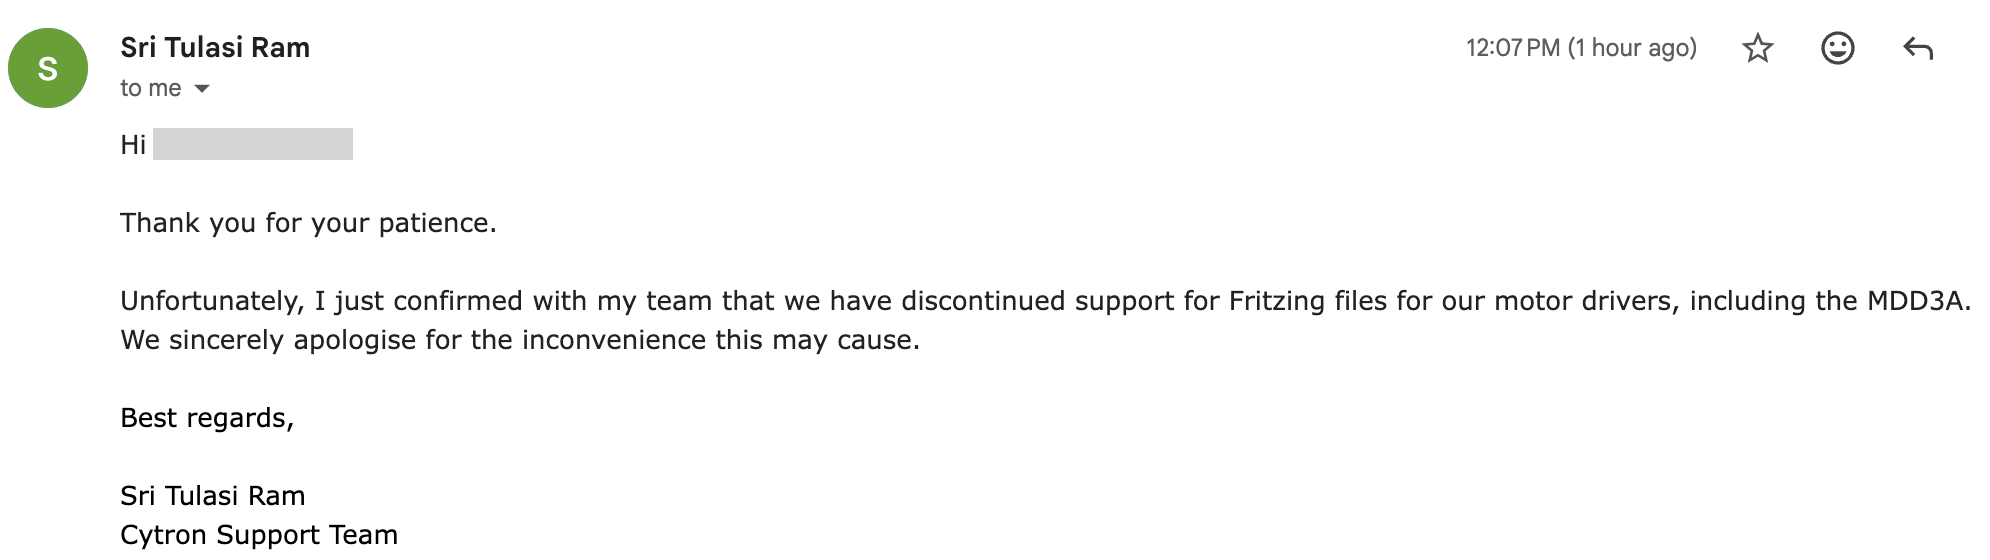This screenshot has height=560, width=1990.
Task: Click the 'Best regards,' closing line
Action: pyautogui.click(x=207, y=418)
